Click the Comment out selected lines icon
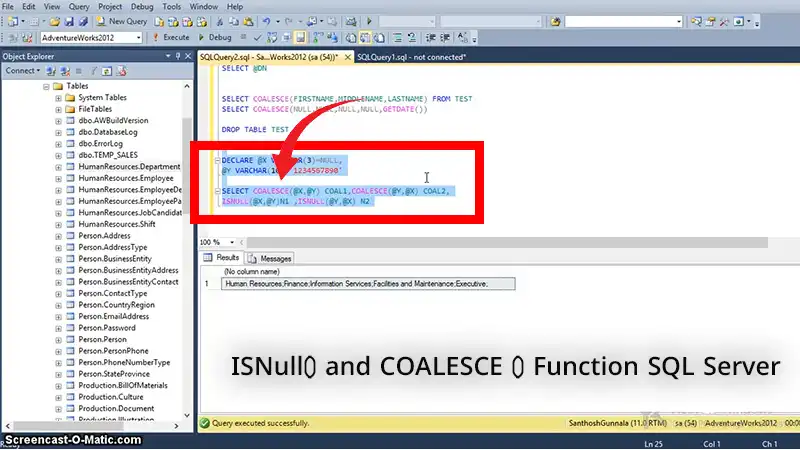The image size is (800, 450). click(397, 38)
